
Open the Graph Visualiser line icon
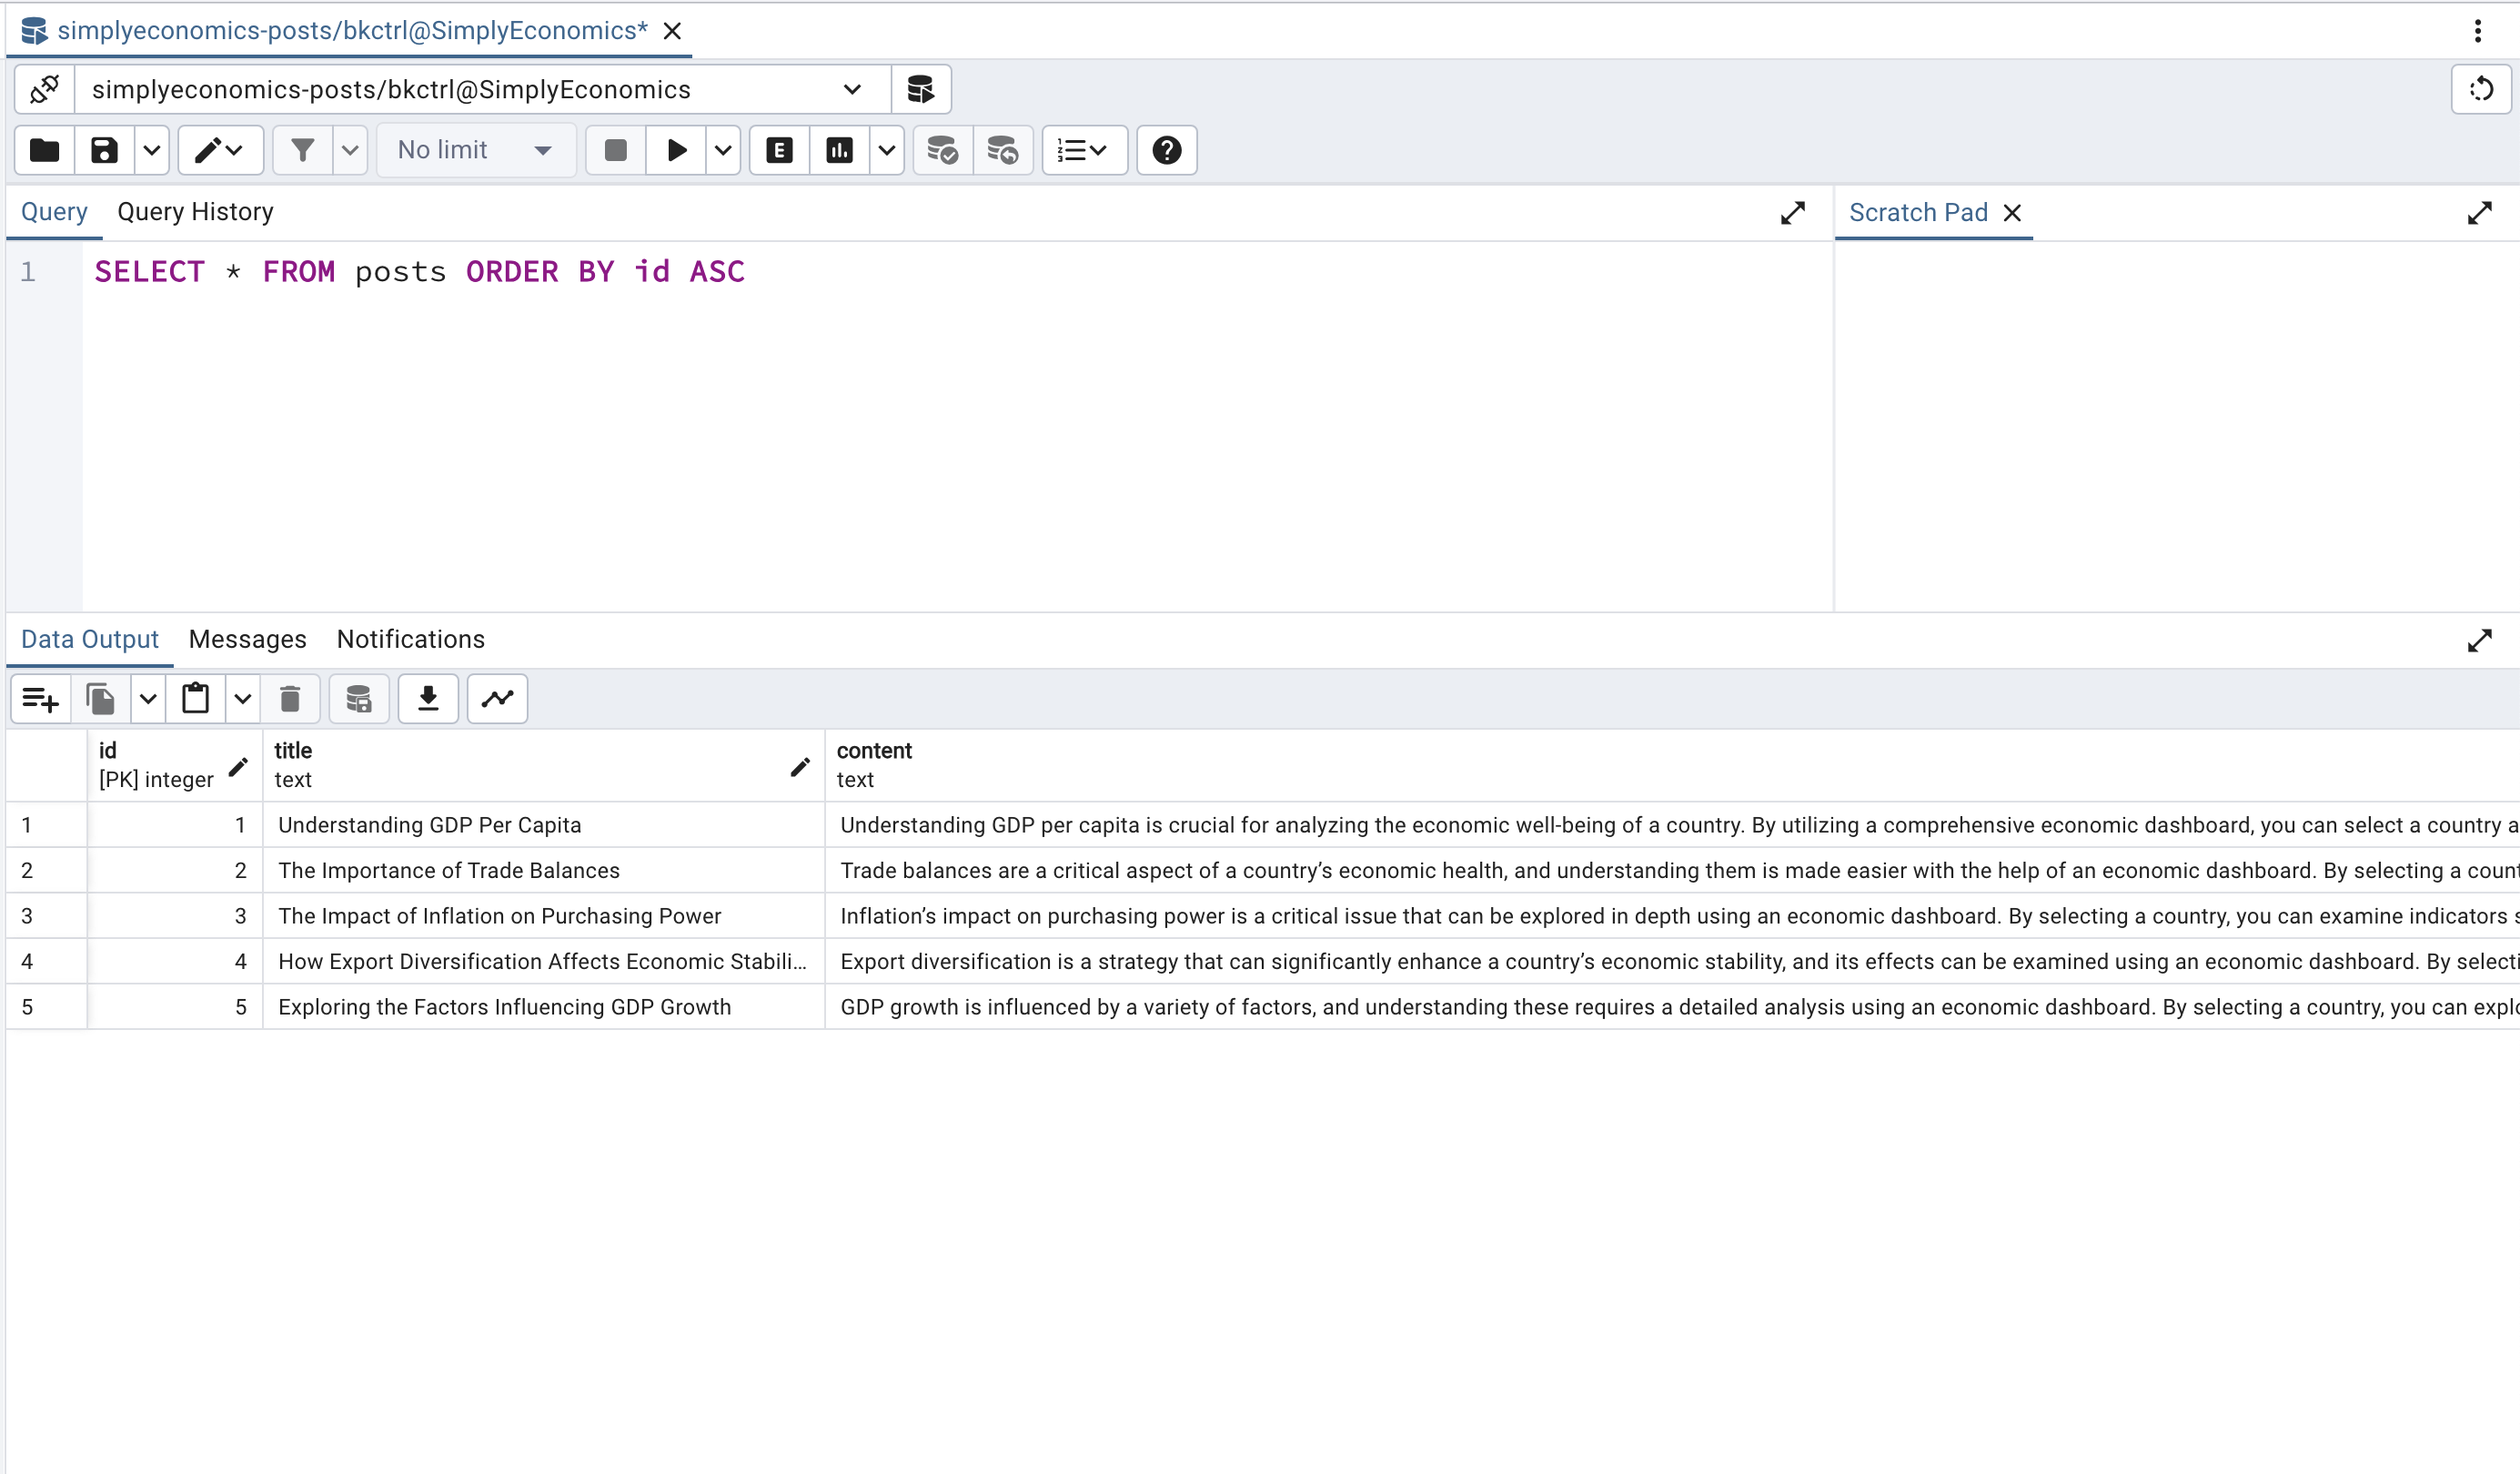pyautogui.click(x=497, y=698)
